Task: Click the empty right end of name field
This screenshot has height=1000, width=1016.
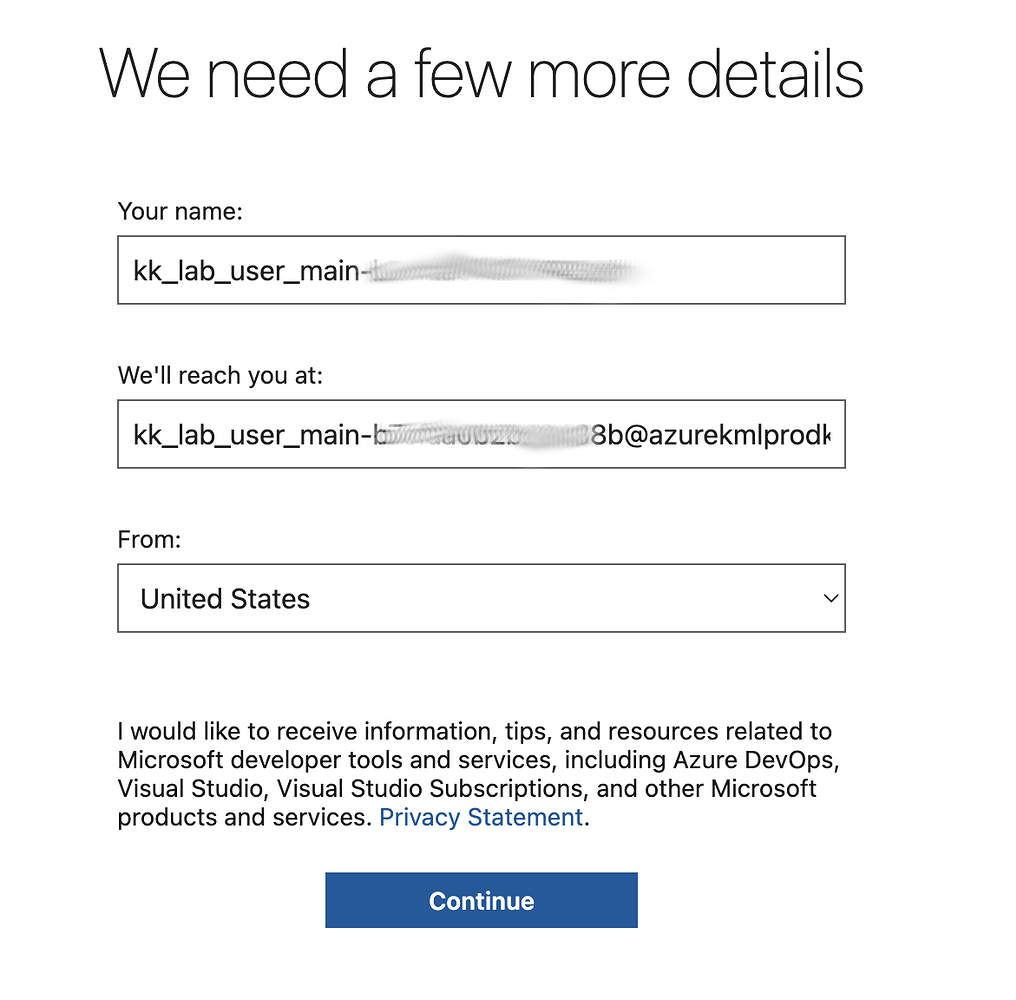Action: [745, 270]
